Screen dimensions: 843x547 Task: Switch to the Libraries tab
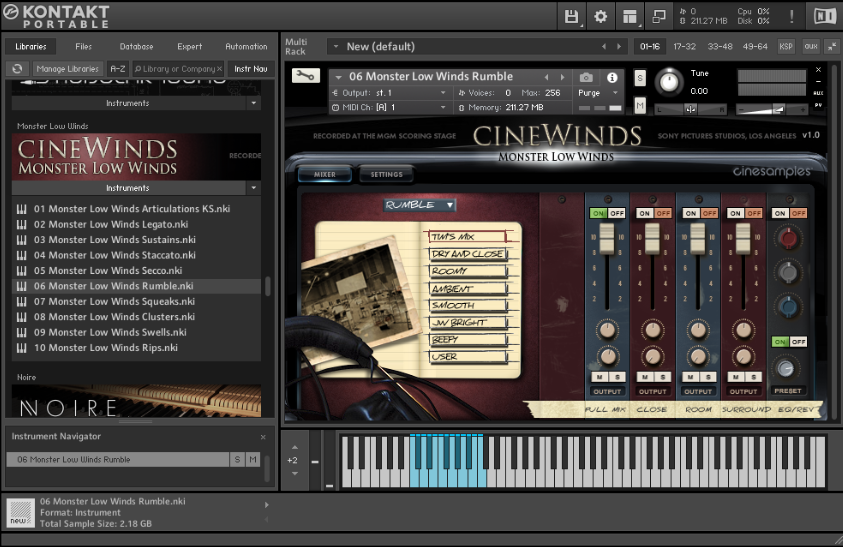point(31,47)
